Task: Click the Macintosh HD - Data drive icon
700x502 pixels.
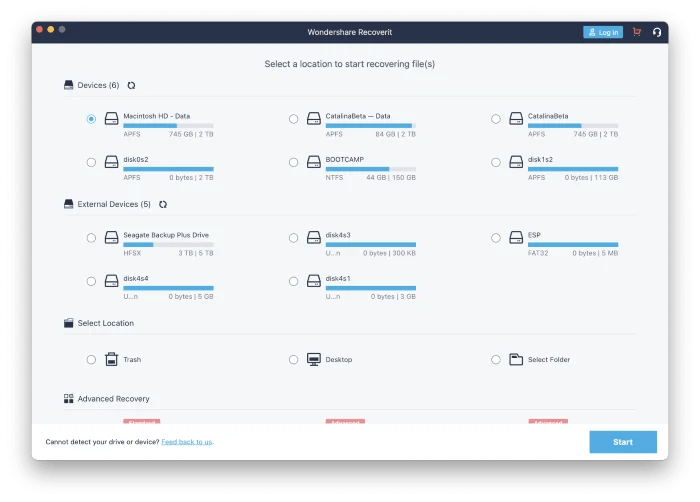Action: pyautogui.click(x=111, y=118)
